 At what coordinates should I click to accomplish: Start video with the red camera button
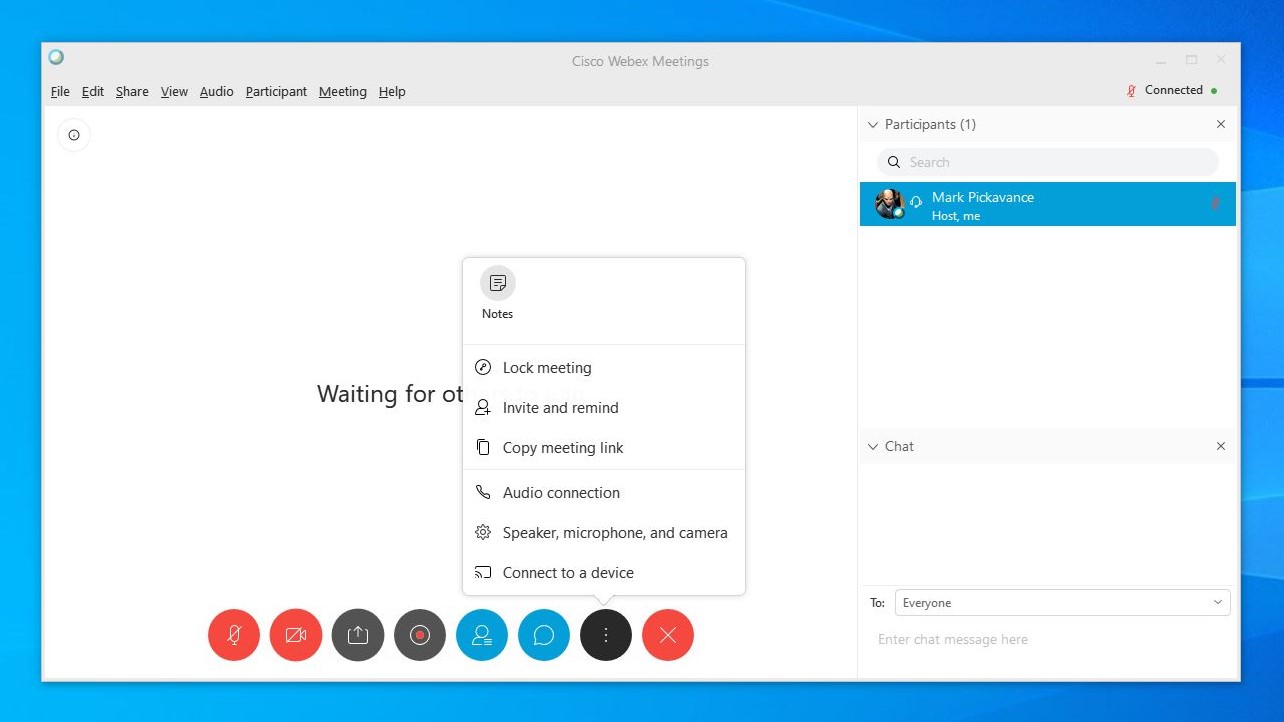pos(296,635)
